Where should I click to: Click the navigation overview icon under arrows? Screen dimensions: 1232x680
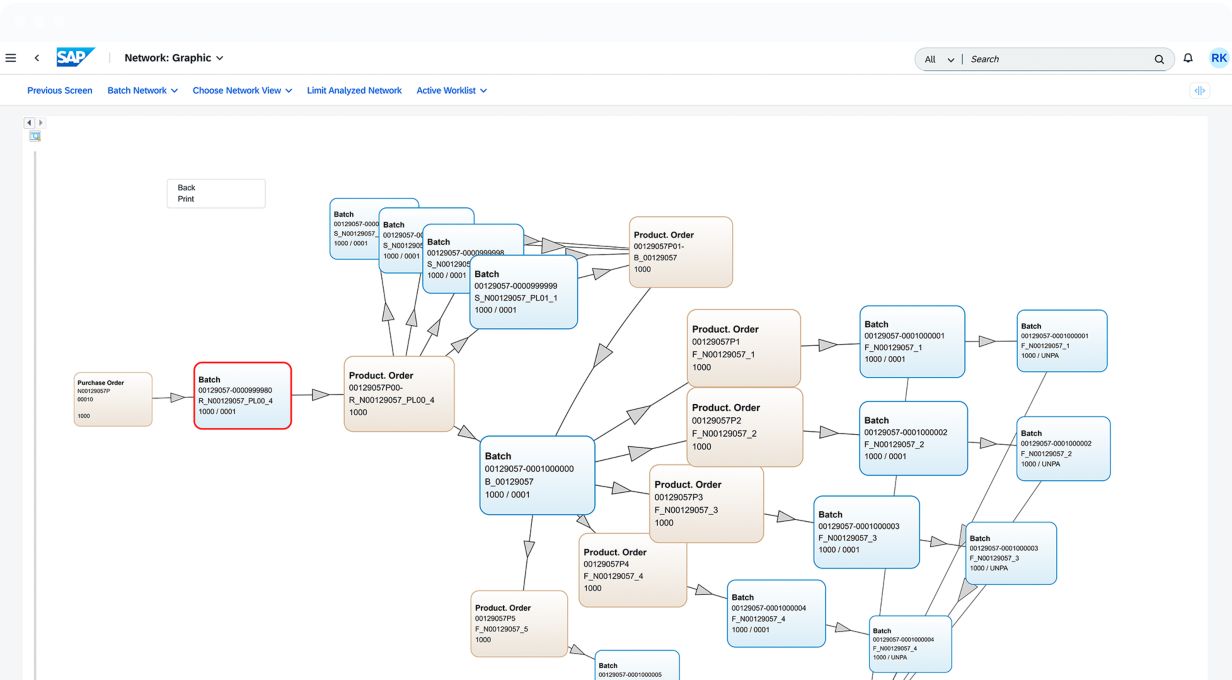click(35, 136)
